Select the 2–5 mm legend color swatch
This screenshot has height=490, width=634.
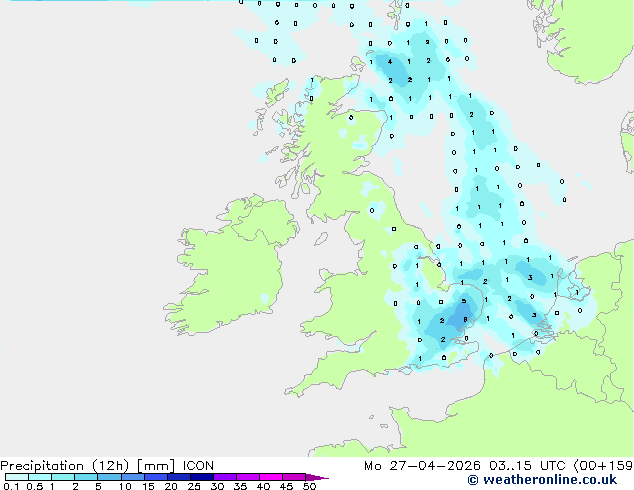point(86,477)
